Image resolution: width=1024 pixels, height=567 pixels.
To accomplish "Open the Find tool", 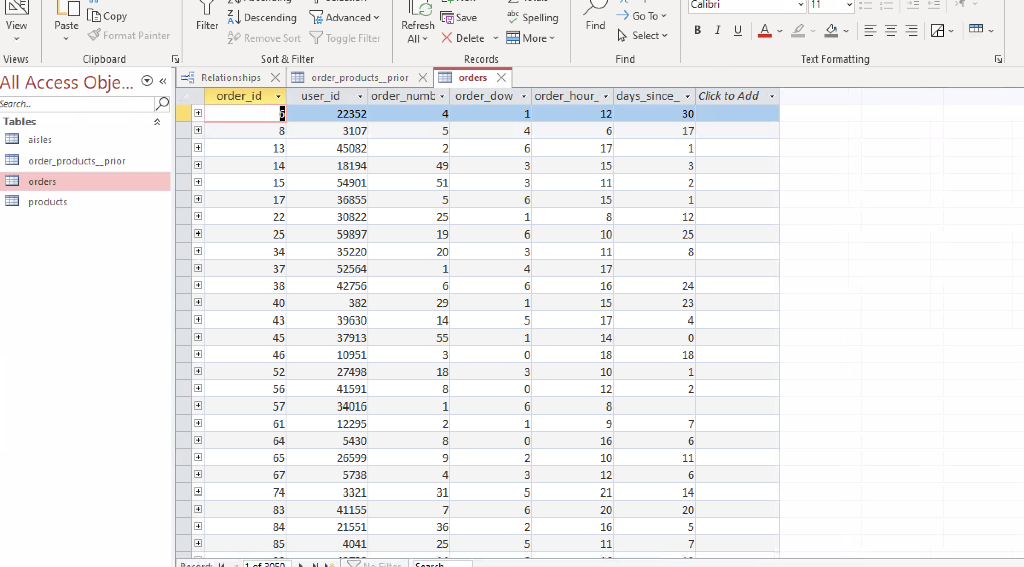I will click(595, 17).
